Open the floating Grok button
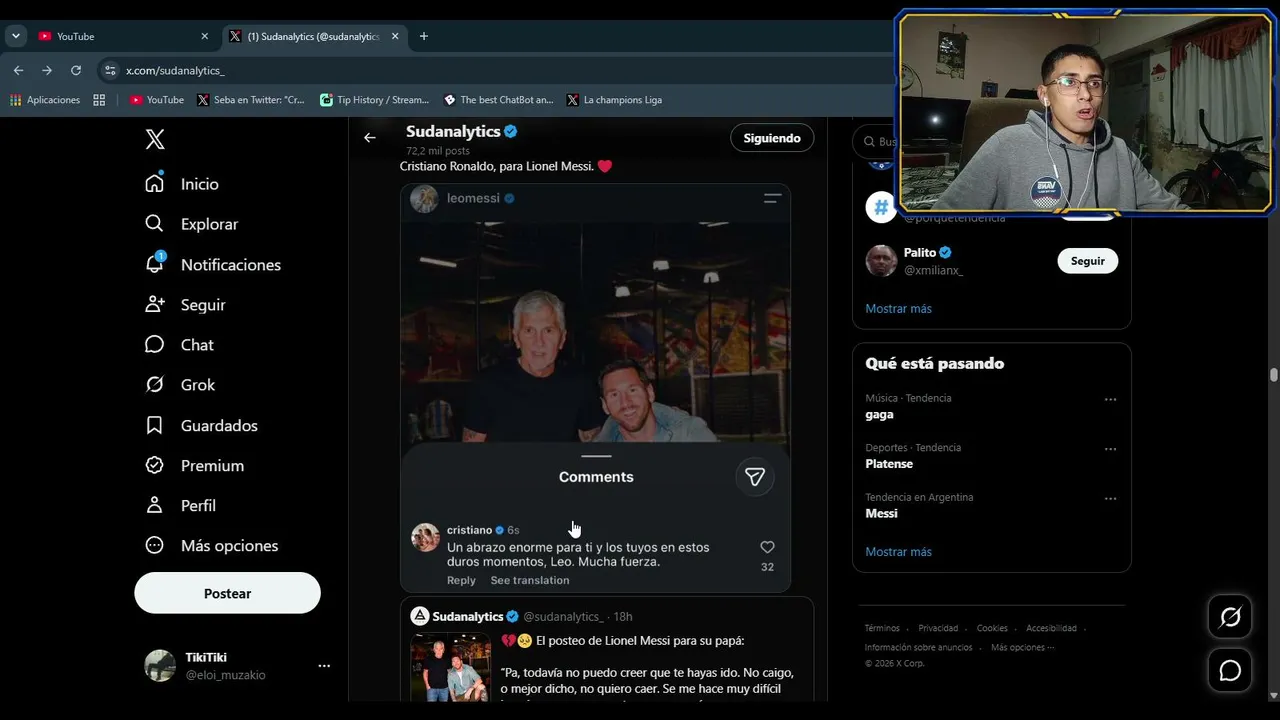This screenshot has width=1280, height=720. (x=1230, y=617)
